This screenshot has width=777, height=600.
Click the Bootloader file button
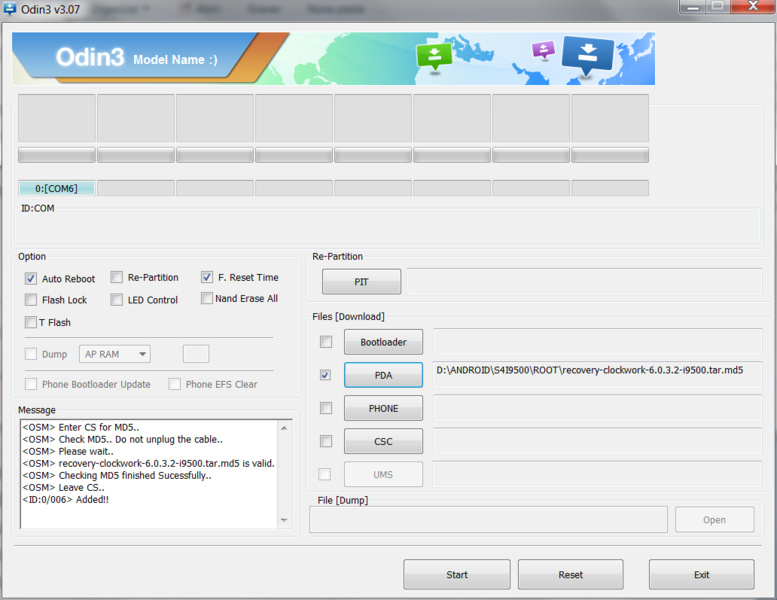tap(383, 342)
